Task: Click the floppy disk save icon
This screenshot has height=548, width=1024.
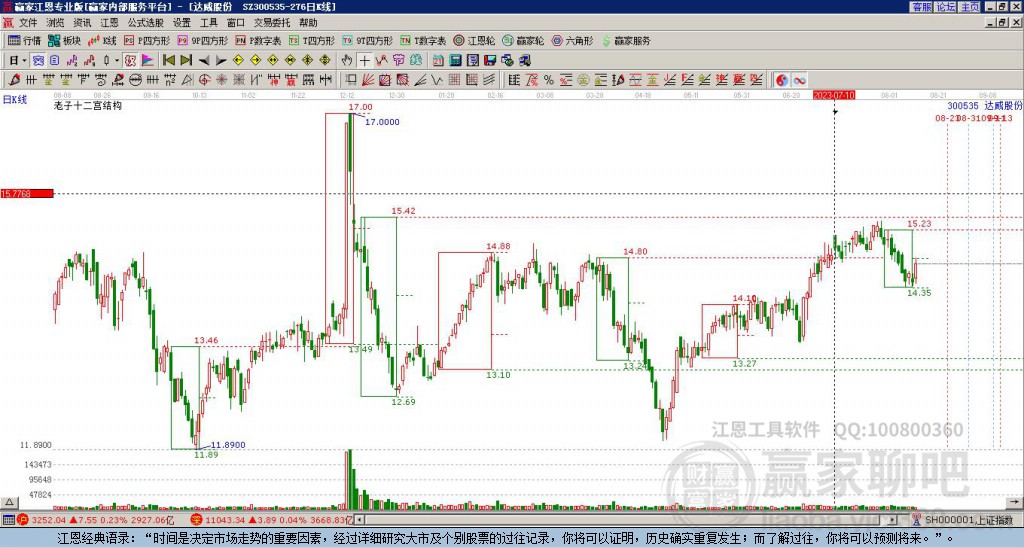Action: tap(490, 61)
